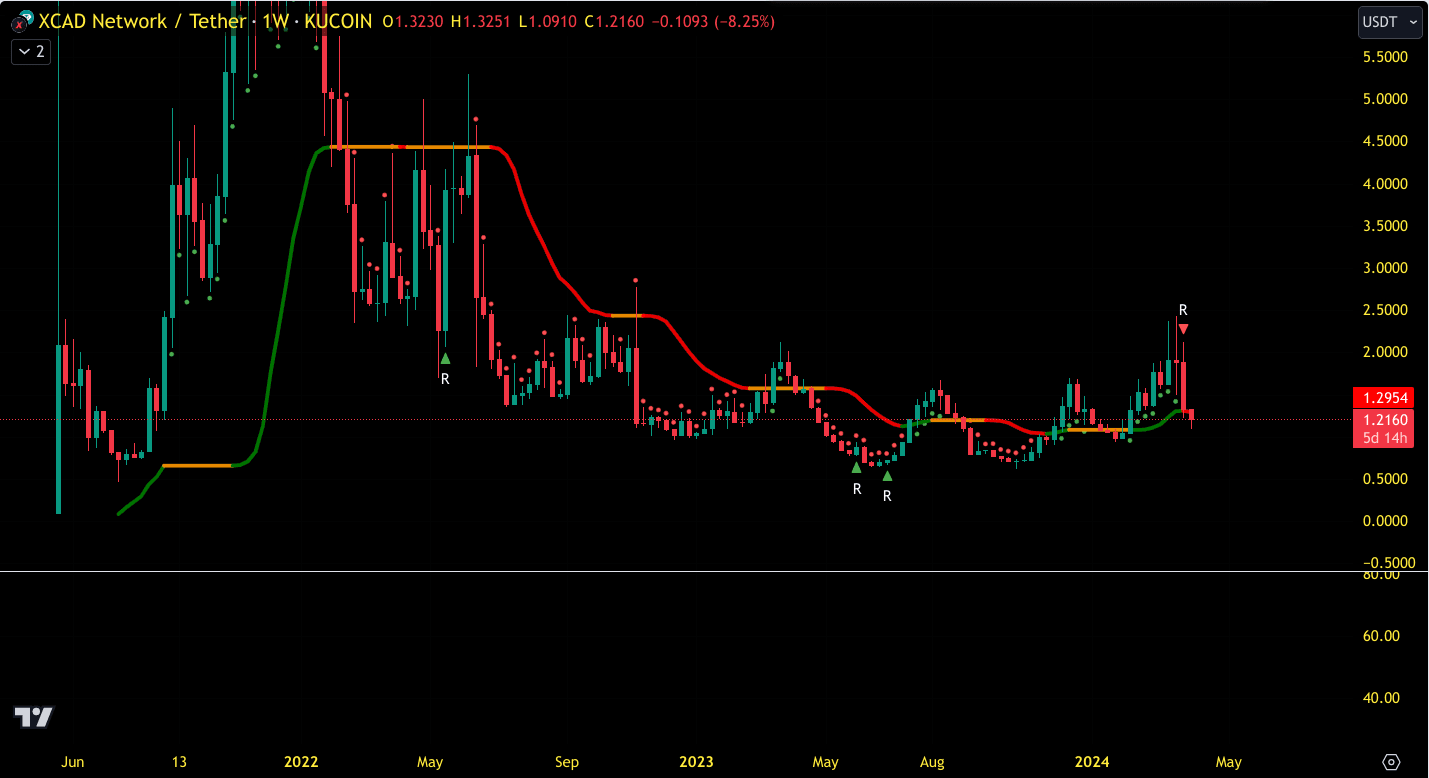The image size is (1429, 778).
Task: Click the 0.0000 price axis label
Action: click(x=1384, y=521)
